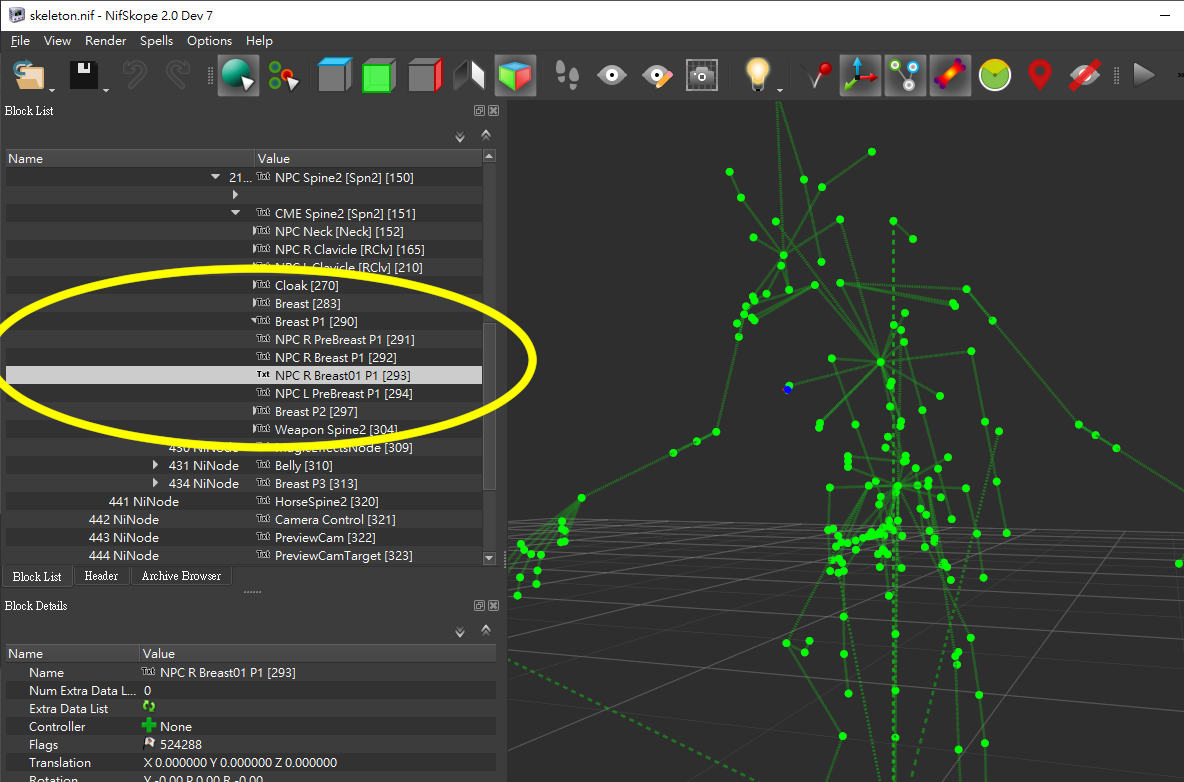Click the Block List vertical scrollbar

489,405
